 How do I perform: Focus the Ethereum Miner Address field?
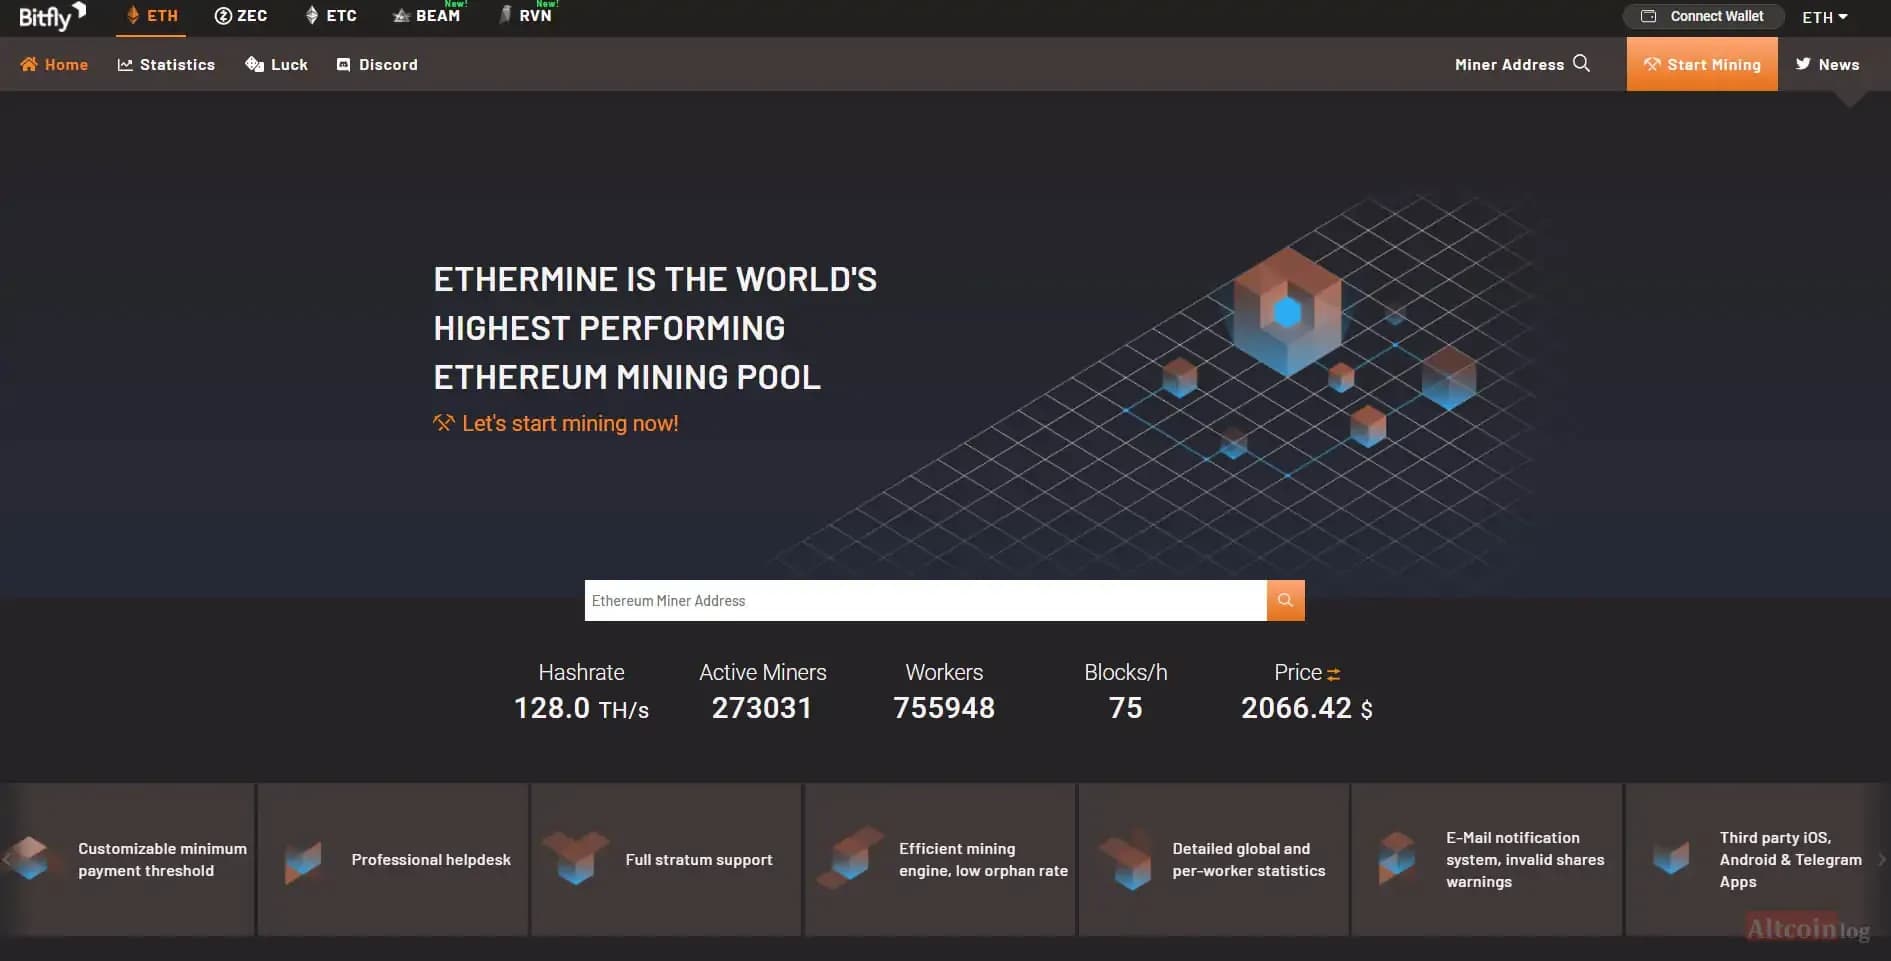[925, 600]
